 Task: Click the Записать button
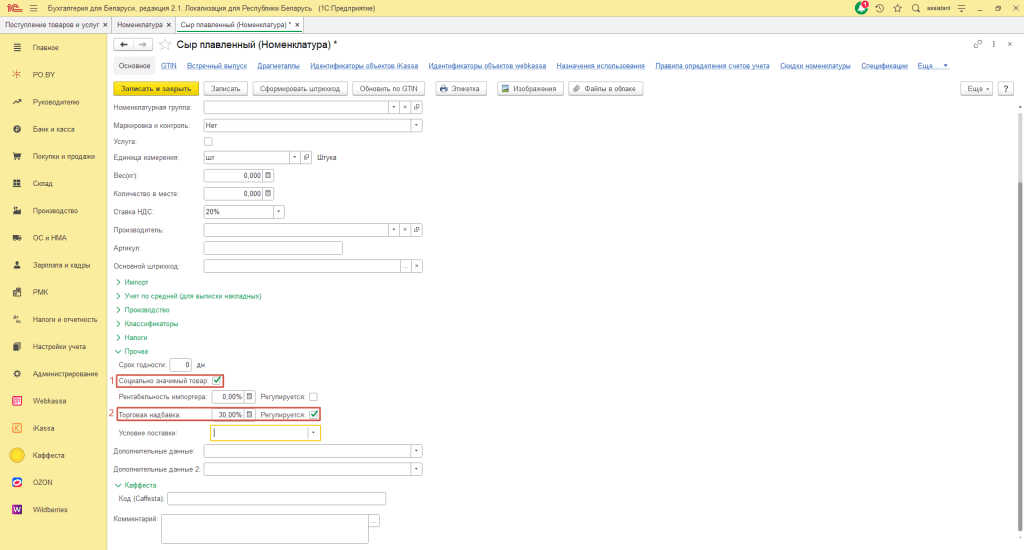[225, 89]
